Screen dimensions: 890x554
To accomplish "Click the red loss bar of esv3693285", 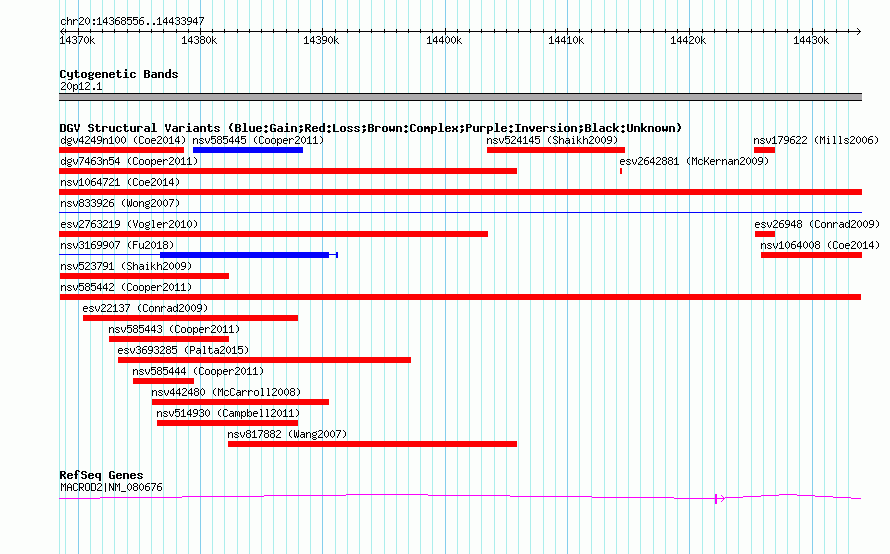I will pos(265,360).
